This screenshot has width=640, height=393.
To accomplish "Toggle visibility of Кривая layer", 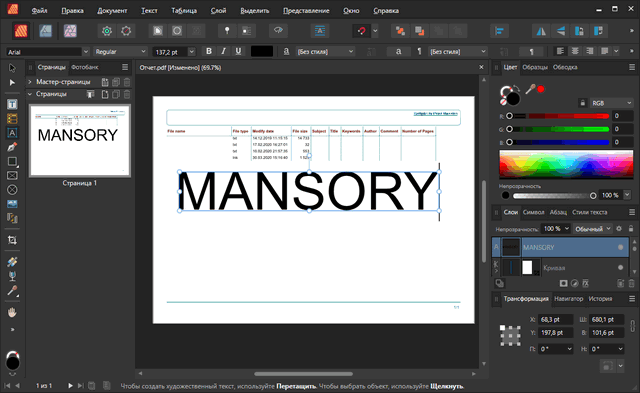I will pos(620,268).
